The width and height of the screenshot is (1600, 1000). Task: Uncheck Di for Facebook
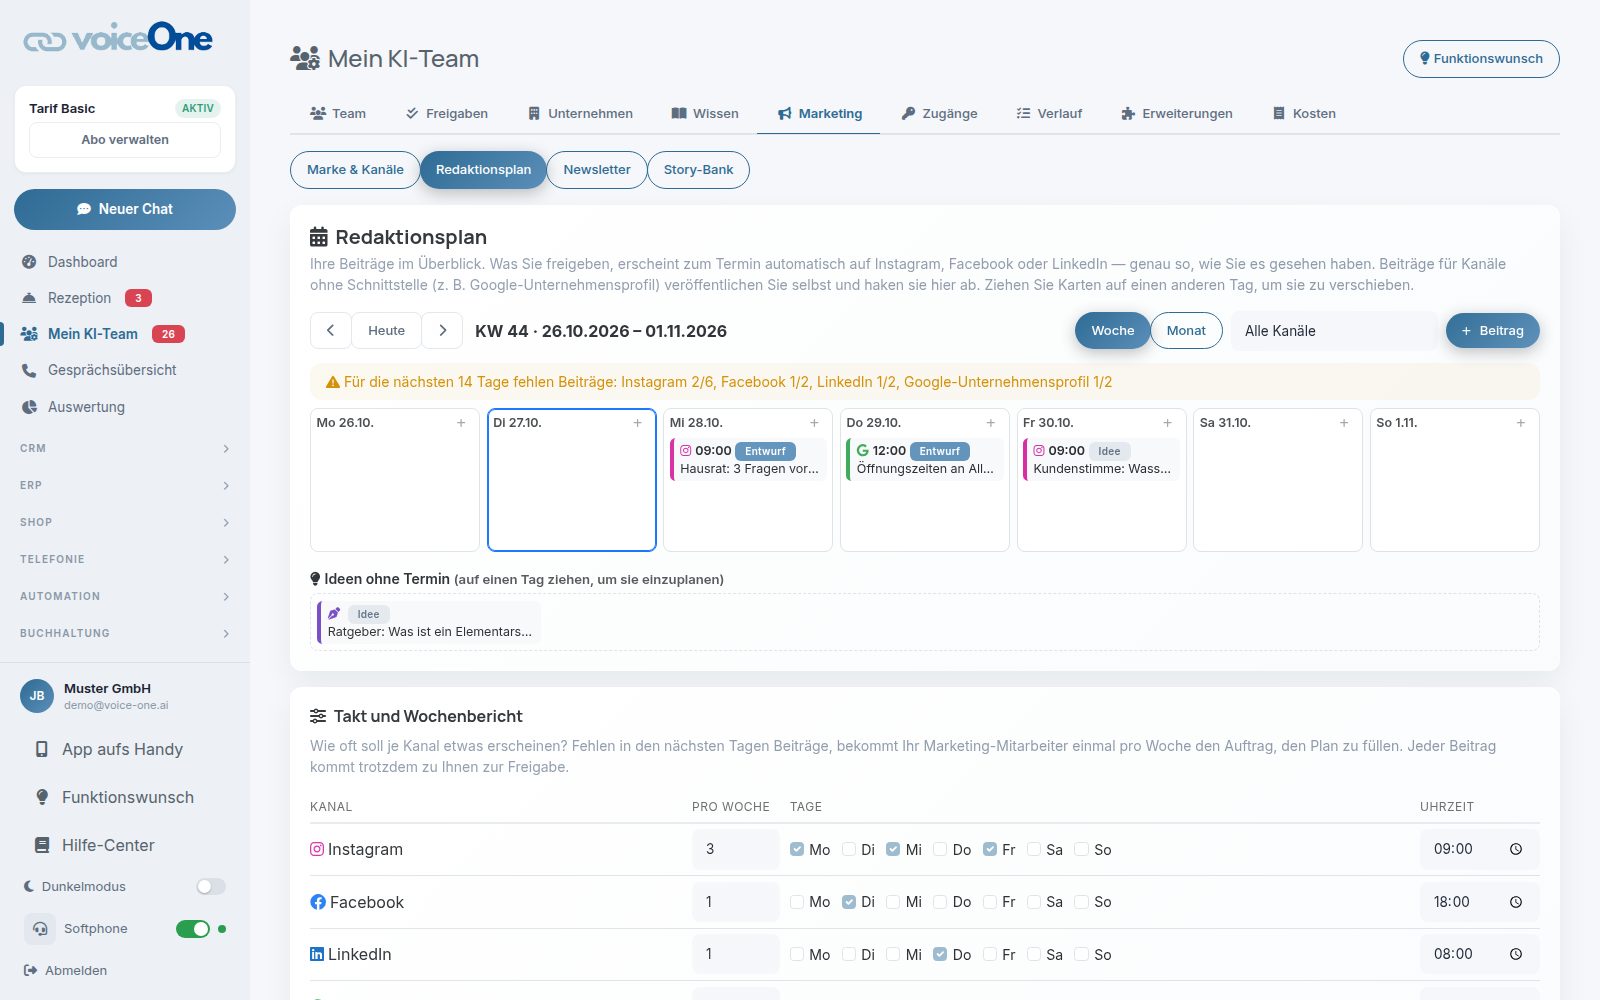click(849, 902)
